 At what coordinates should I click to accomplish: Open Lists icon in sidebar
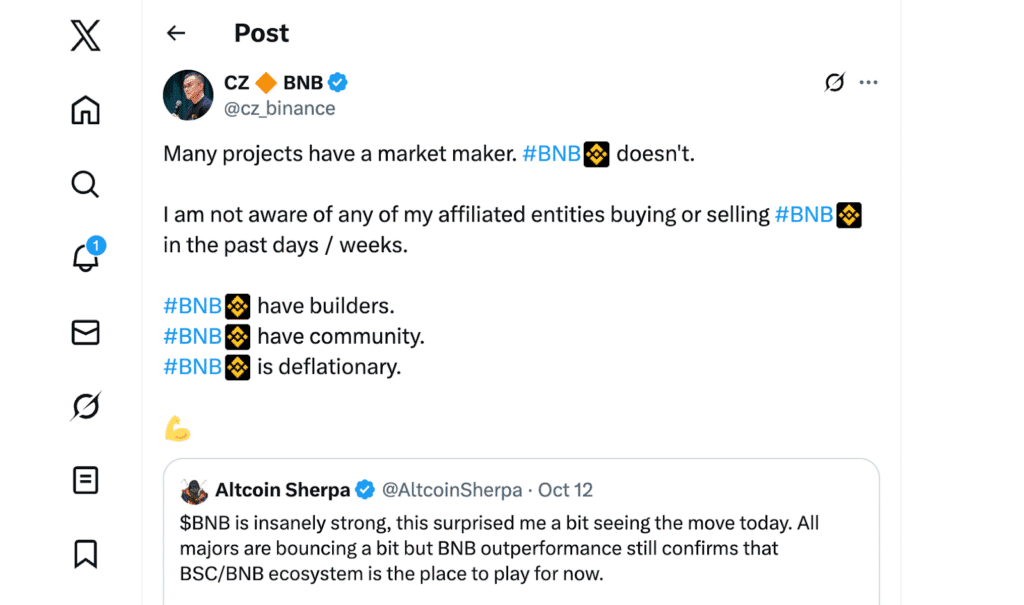coord(85,480)
